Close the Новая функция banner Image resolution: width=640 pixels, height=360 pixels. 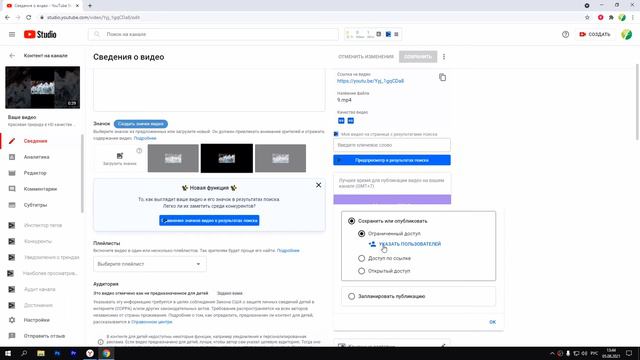point(318,185)
